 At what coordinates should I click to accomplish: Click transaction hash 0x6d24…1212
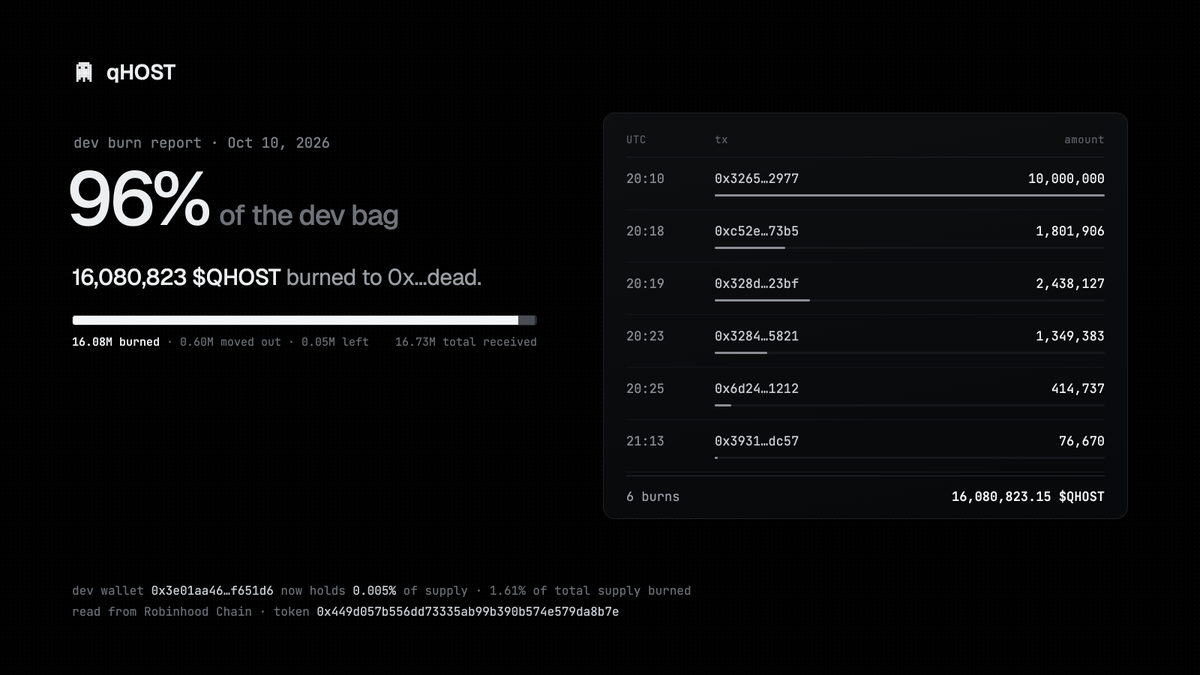pos(756,388)
